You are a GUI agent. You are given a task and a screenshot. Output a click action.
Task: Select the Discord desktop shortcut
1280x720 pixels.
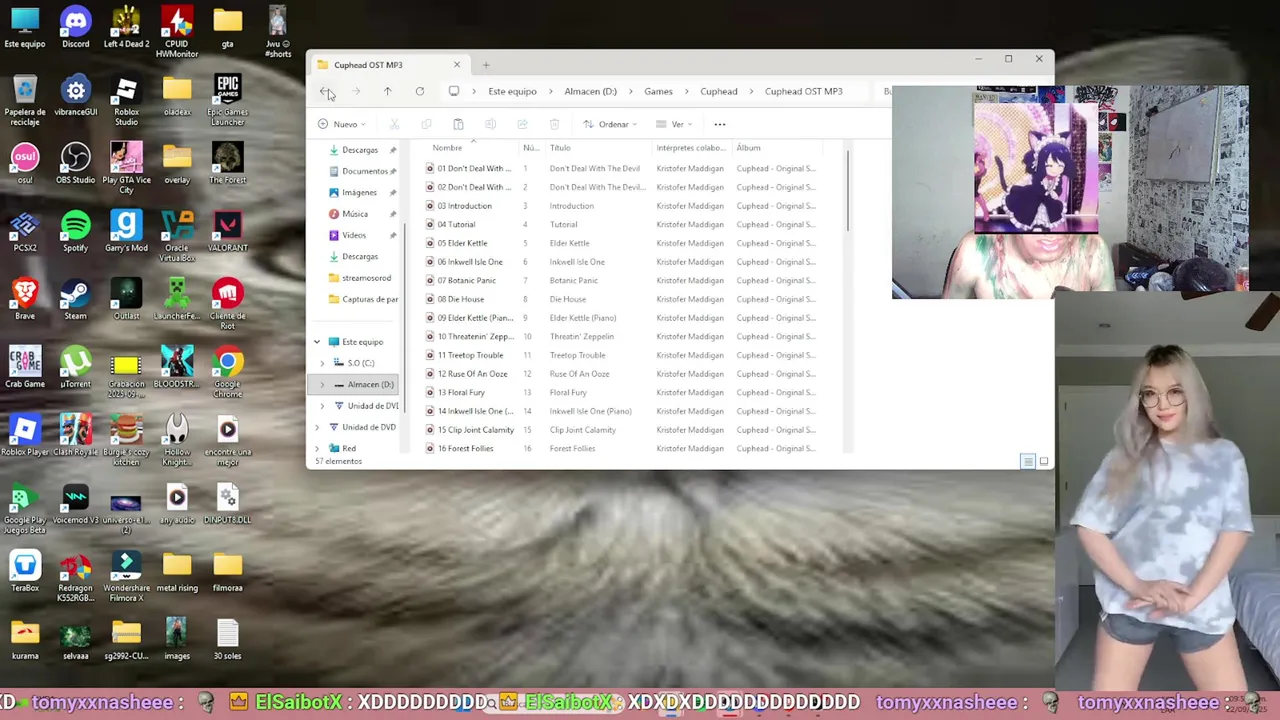pos(75,28)
